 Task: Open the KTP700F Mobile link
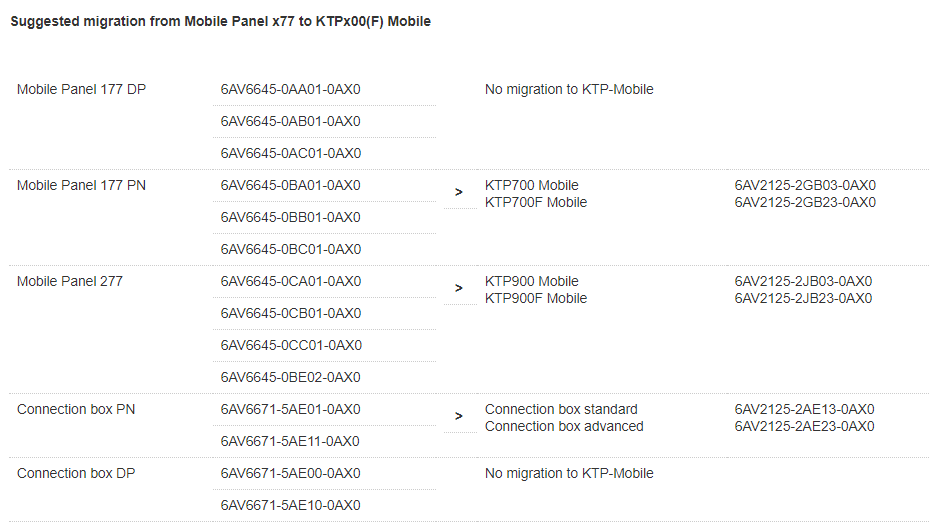(536, 202)
